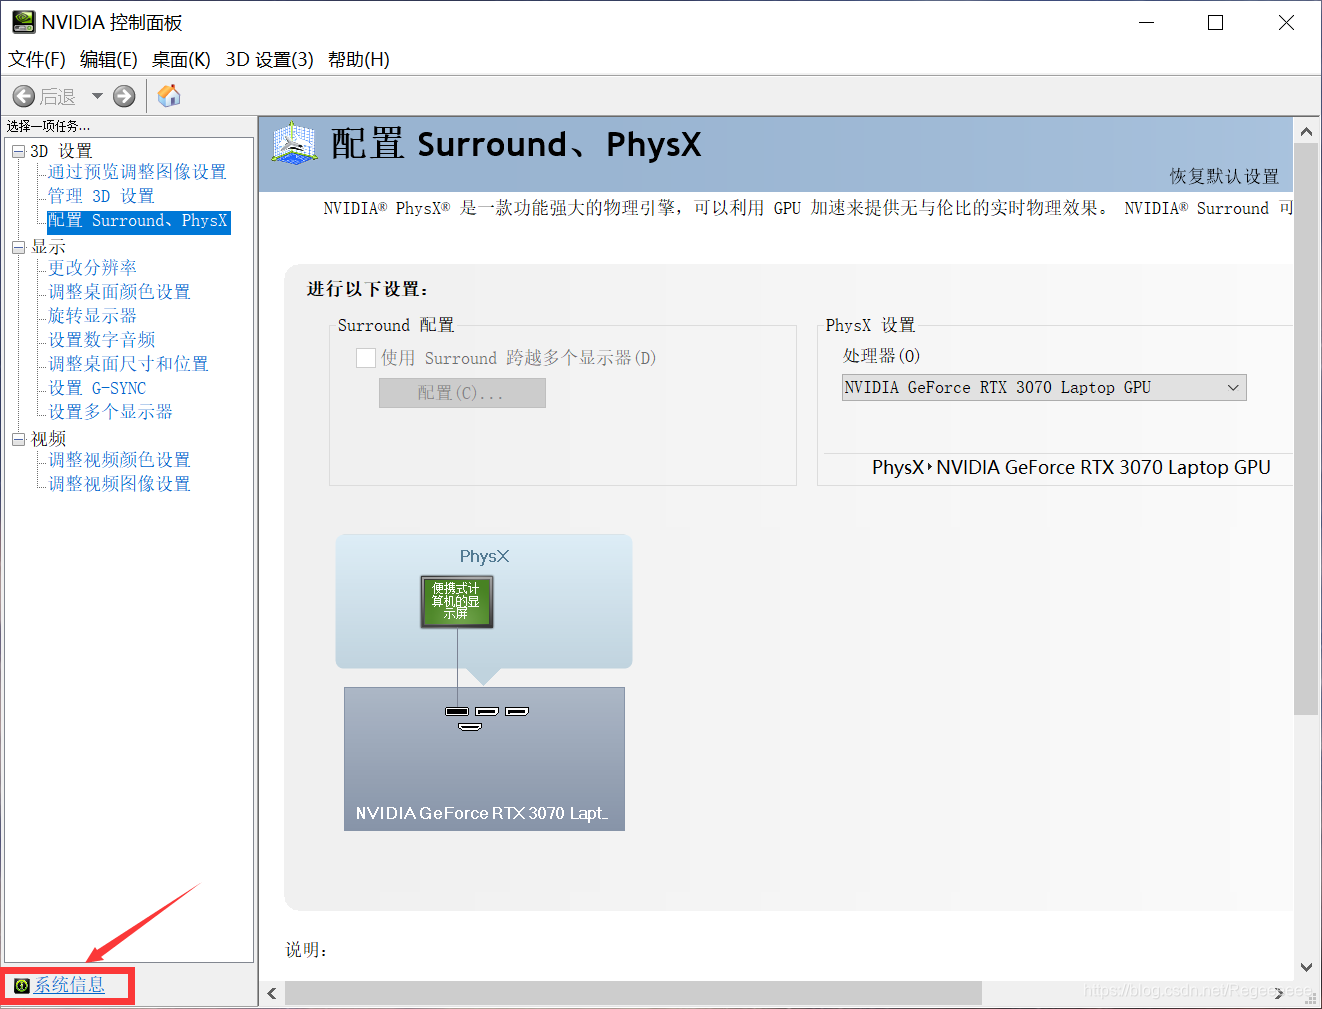This screenshot has width=1322, height=1009.
Task: Open 设置多个显示器
Action: point(111,412)
